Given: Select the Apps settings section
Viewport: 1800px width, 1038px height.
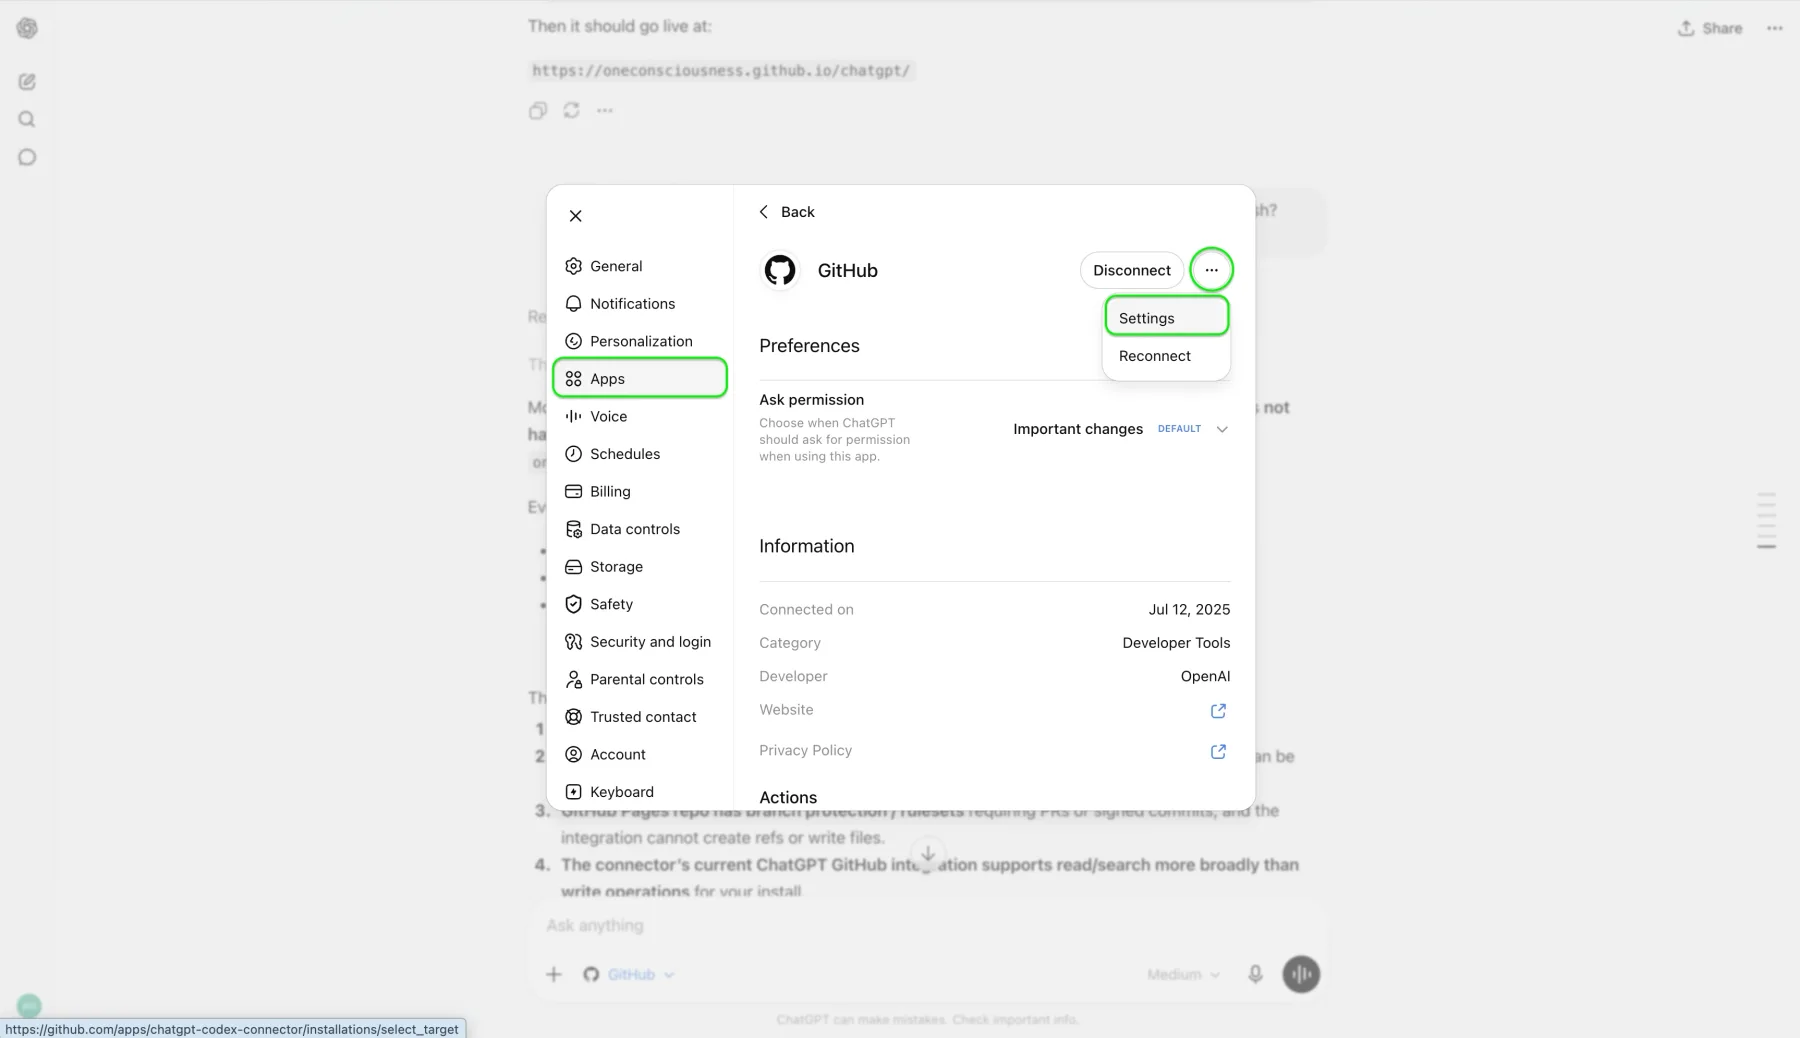Looking at the screenshot, I should coord(640,378).
